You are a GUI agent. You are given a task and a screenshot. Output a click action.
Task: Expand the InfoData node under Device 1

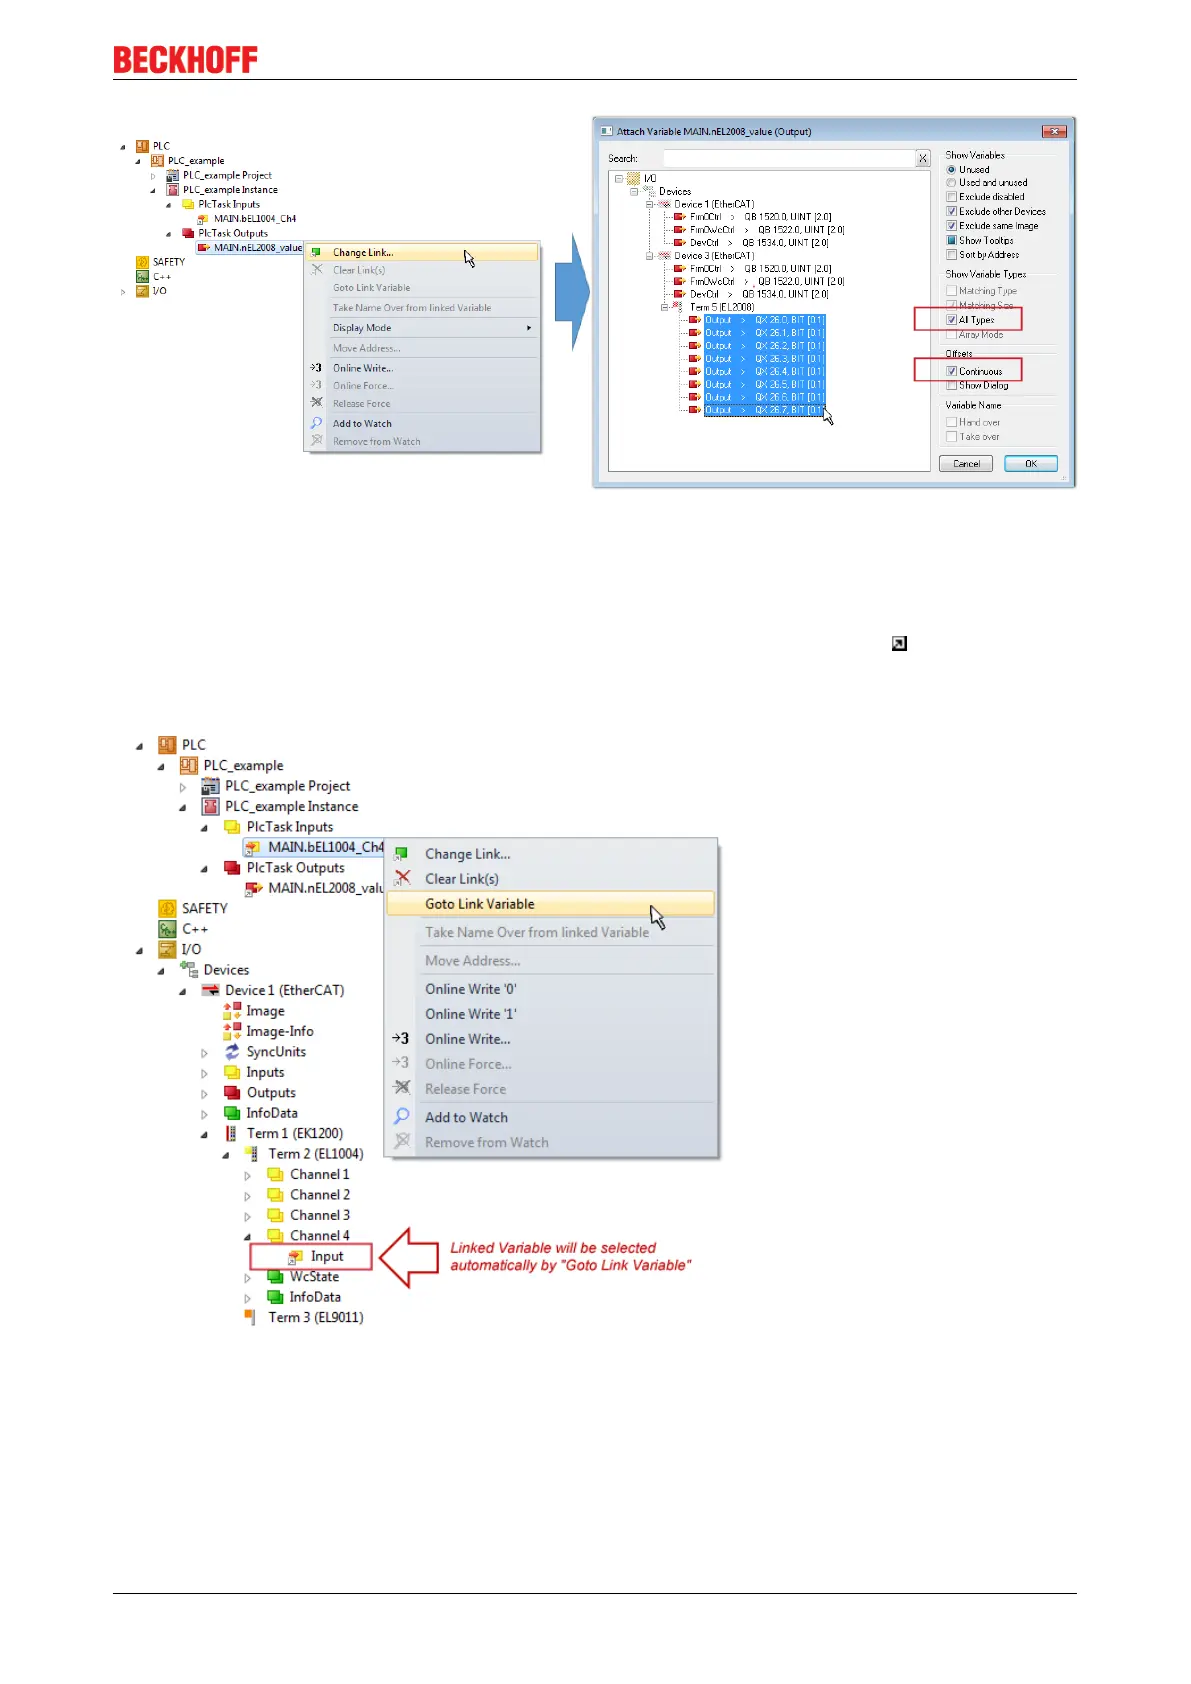tap(205, 1114)
